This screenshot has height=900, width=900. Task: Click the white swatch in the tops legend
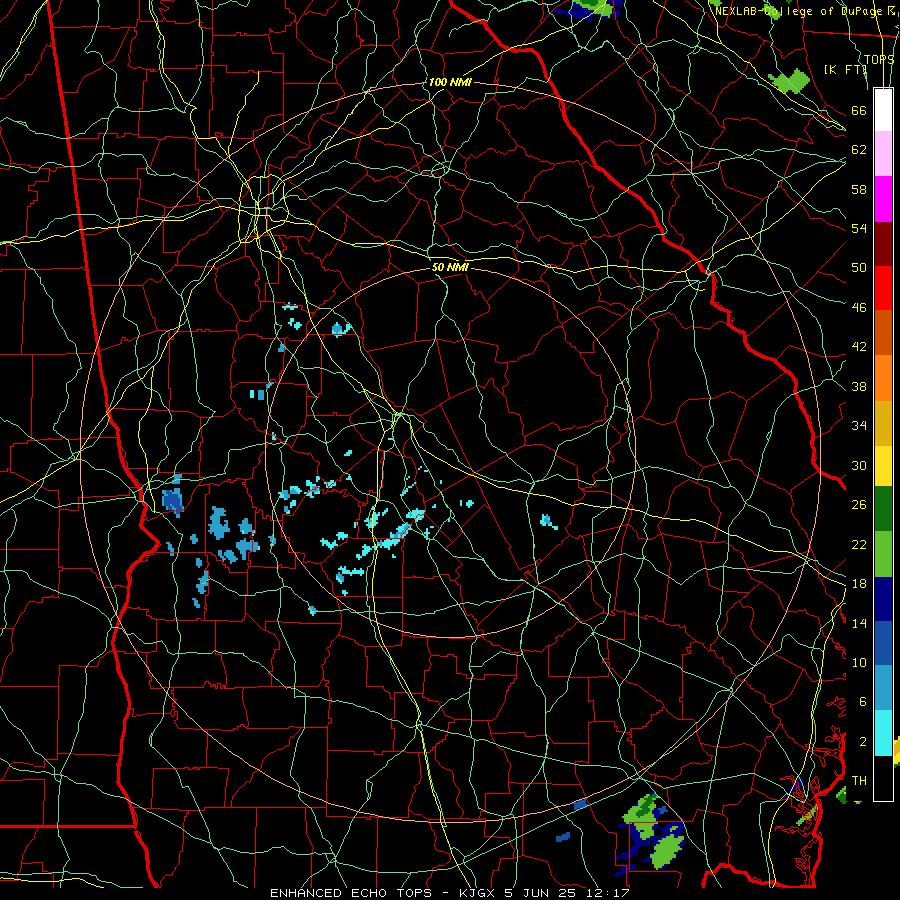[883, 110]
